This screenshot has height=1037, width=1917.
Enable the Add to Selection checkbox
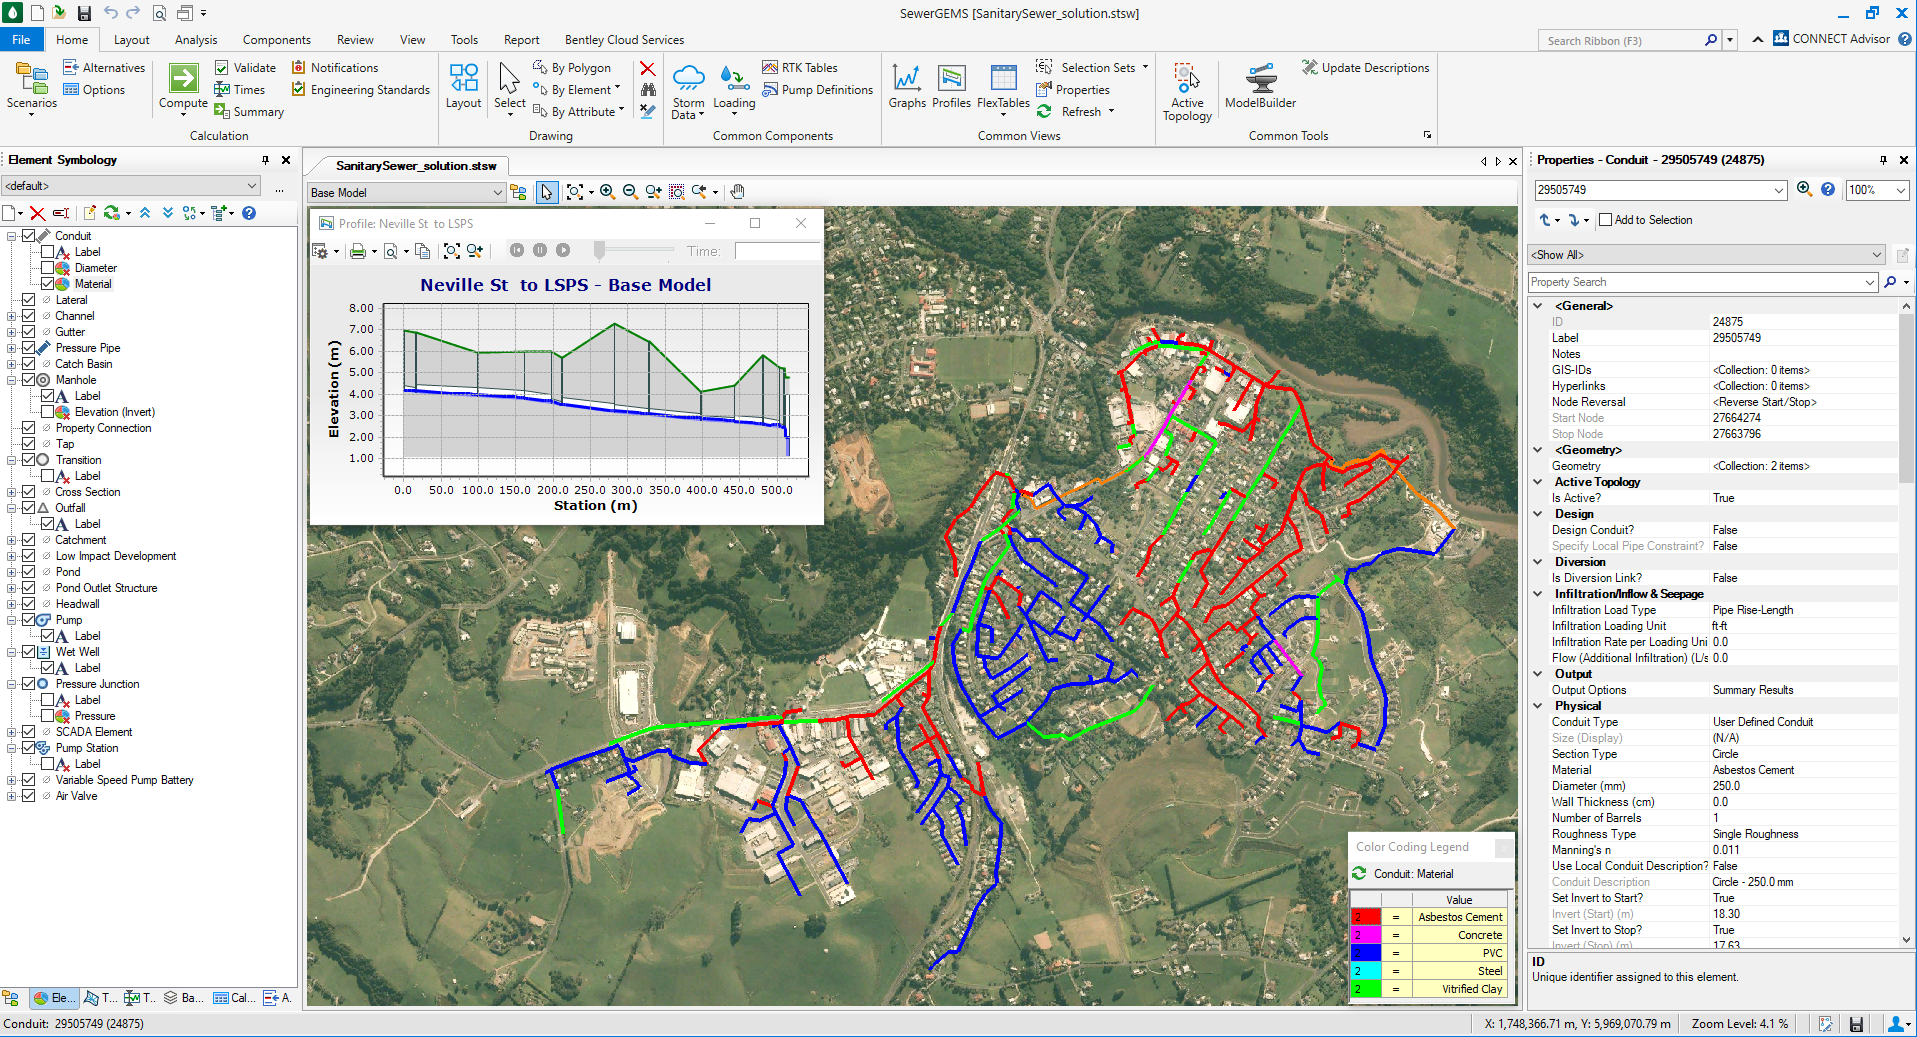(x=1604, y=220)
